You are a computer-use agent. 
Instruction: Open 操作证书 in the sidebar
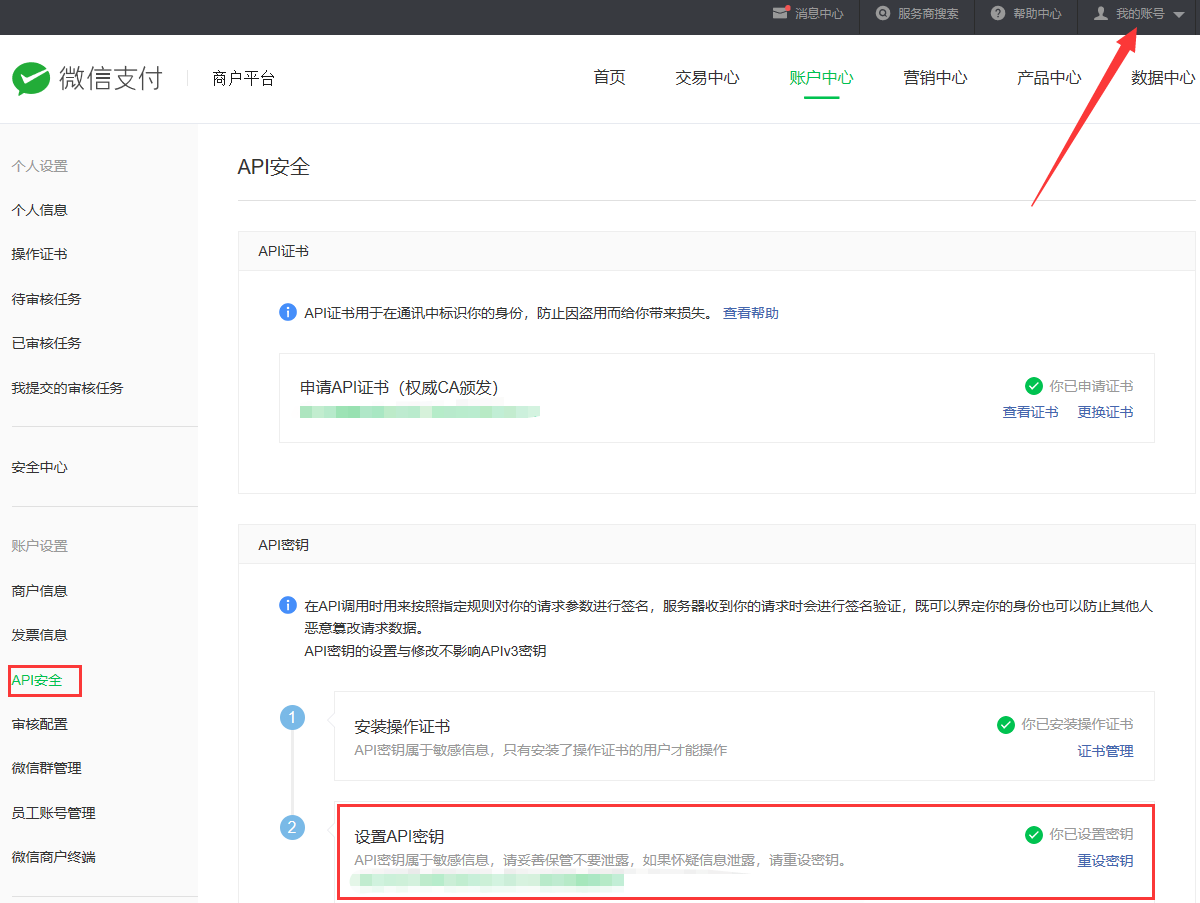point(40,254)
